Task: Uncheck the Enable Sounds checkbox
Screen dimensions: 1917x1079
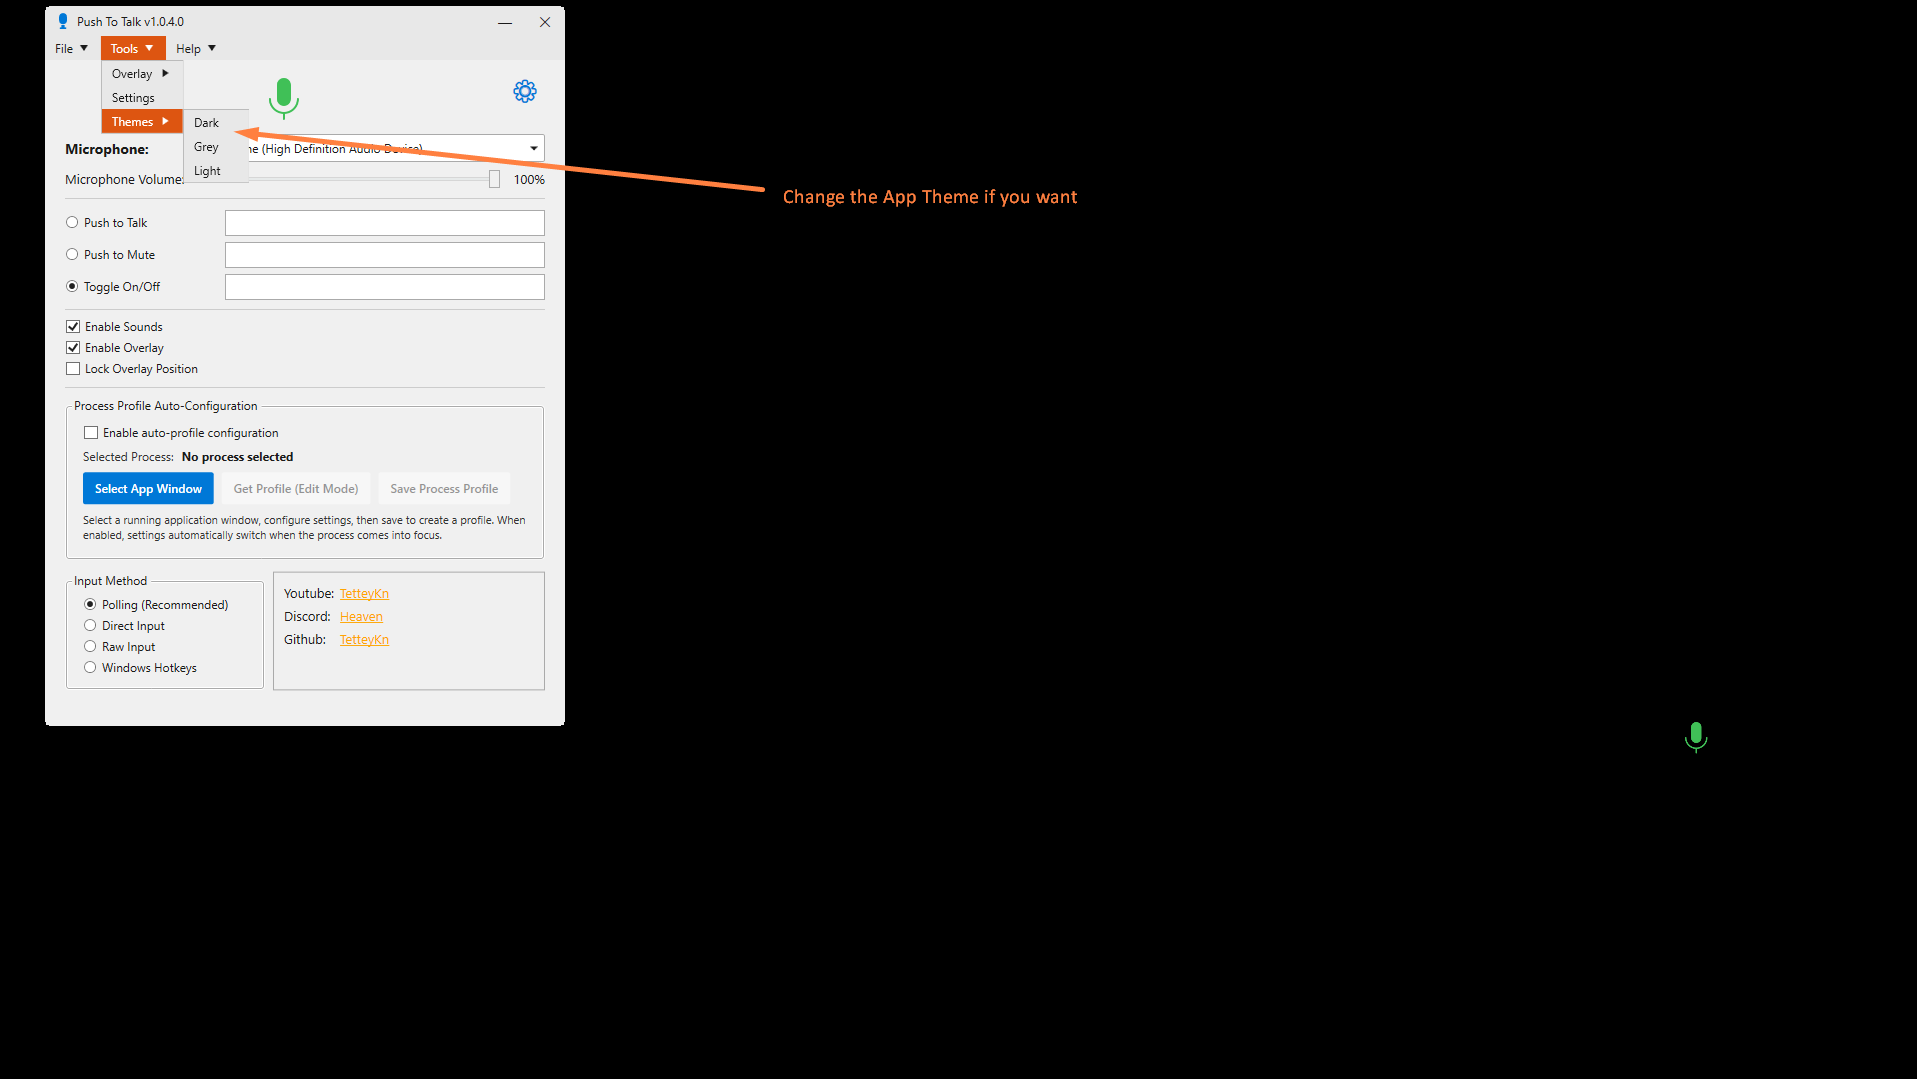Action: tap(73, 326)
